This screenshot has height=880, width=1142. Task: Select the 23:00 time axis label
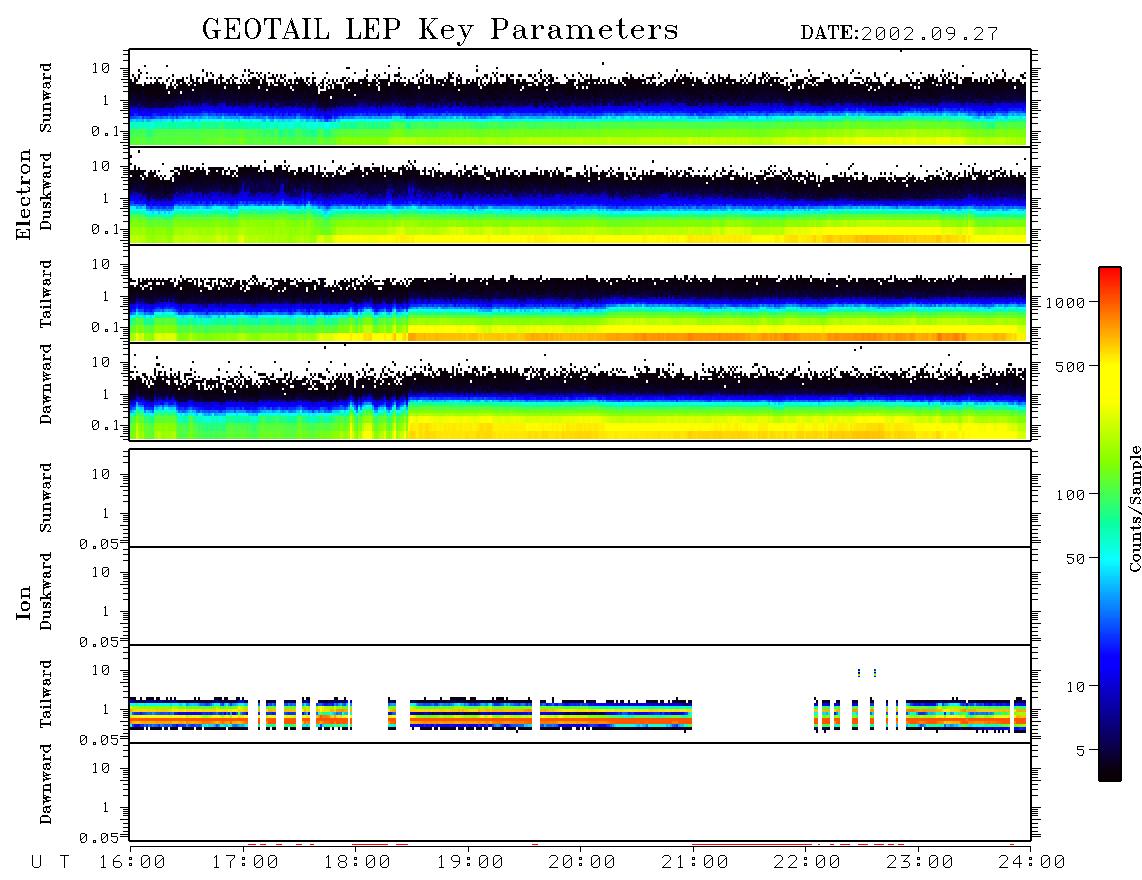coord(920,862)
